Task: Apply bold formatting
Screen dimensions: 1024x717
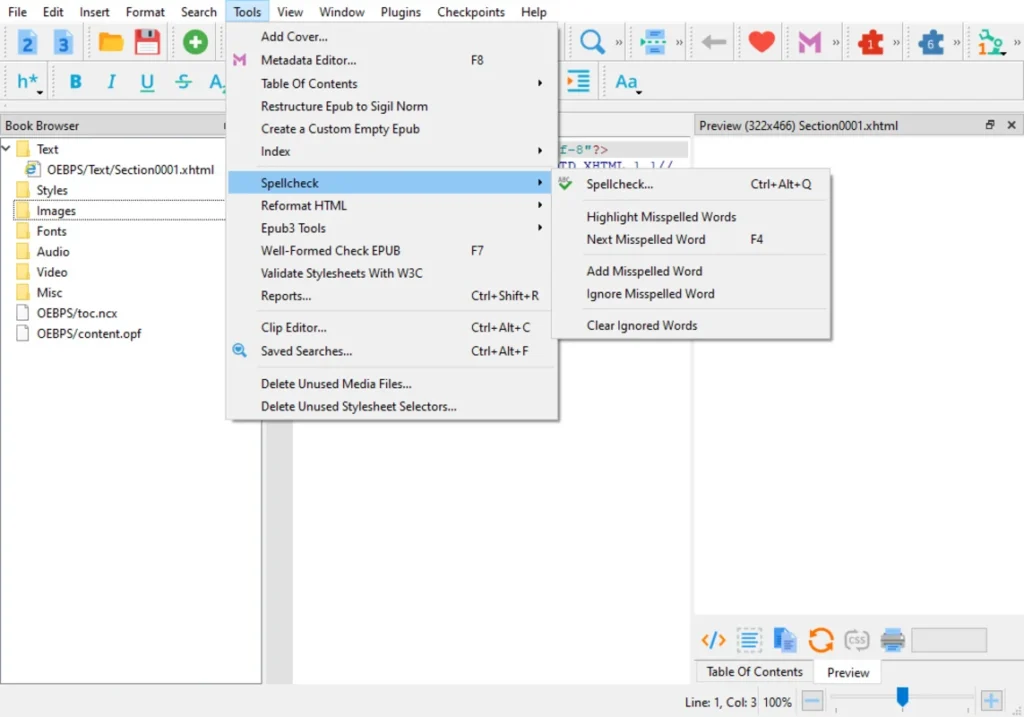Action: [x=76, y=82]
